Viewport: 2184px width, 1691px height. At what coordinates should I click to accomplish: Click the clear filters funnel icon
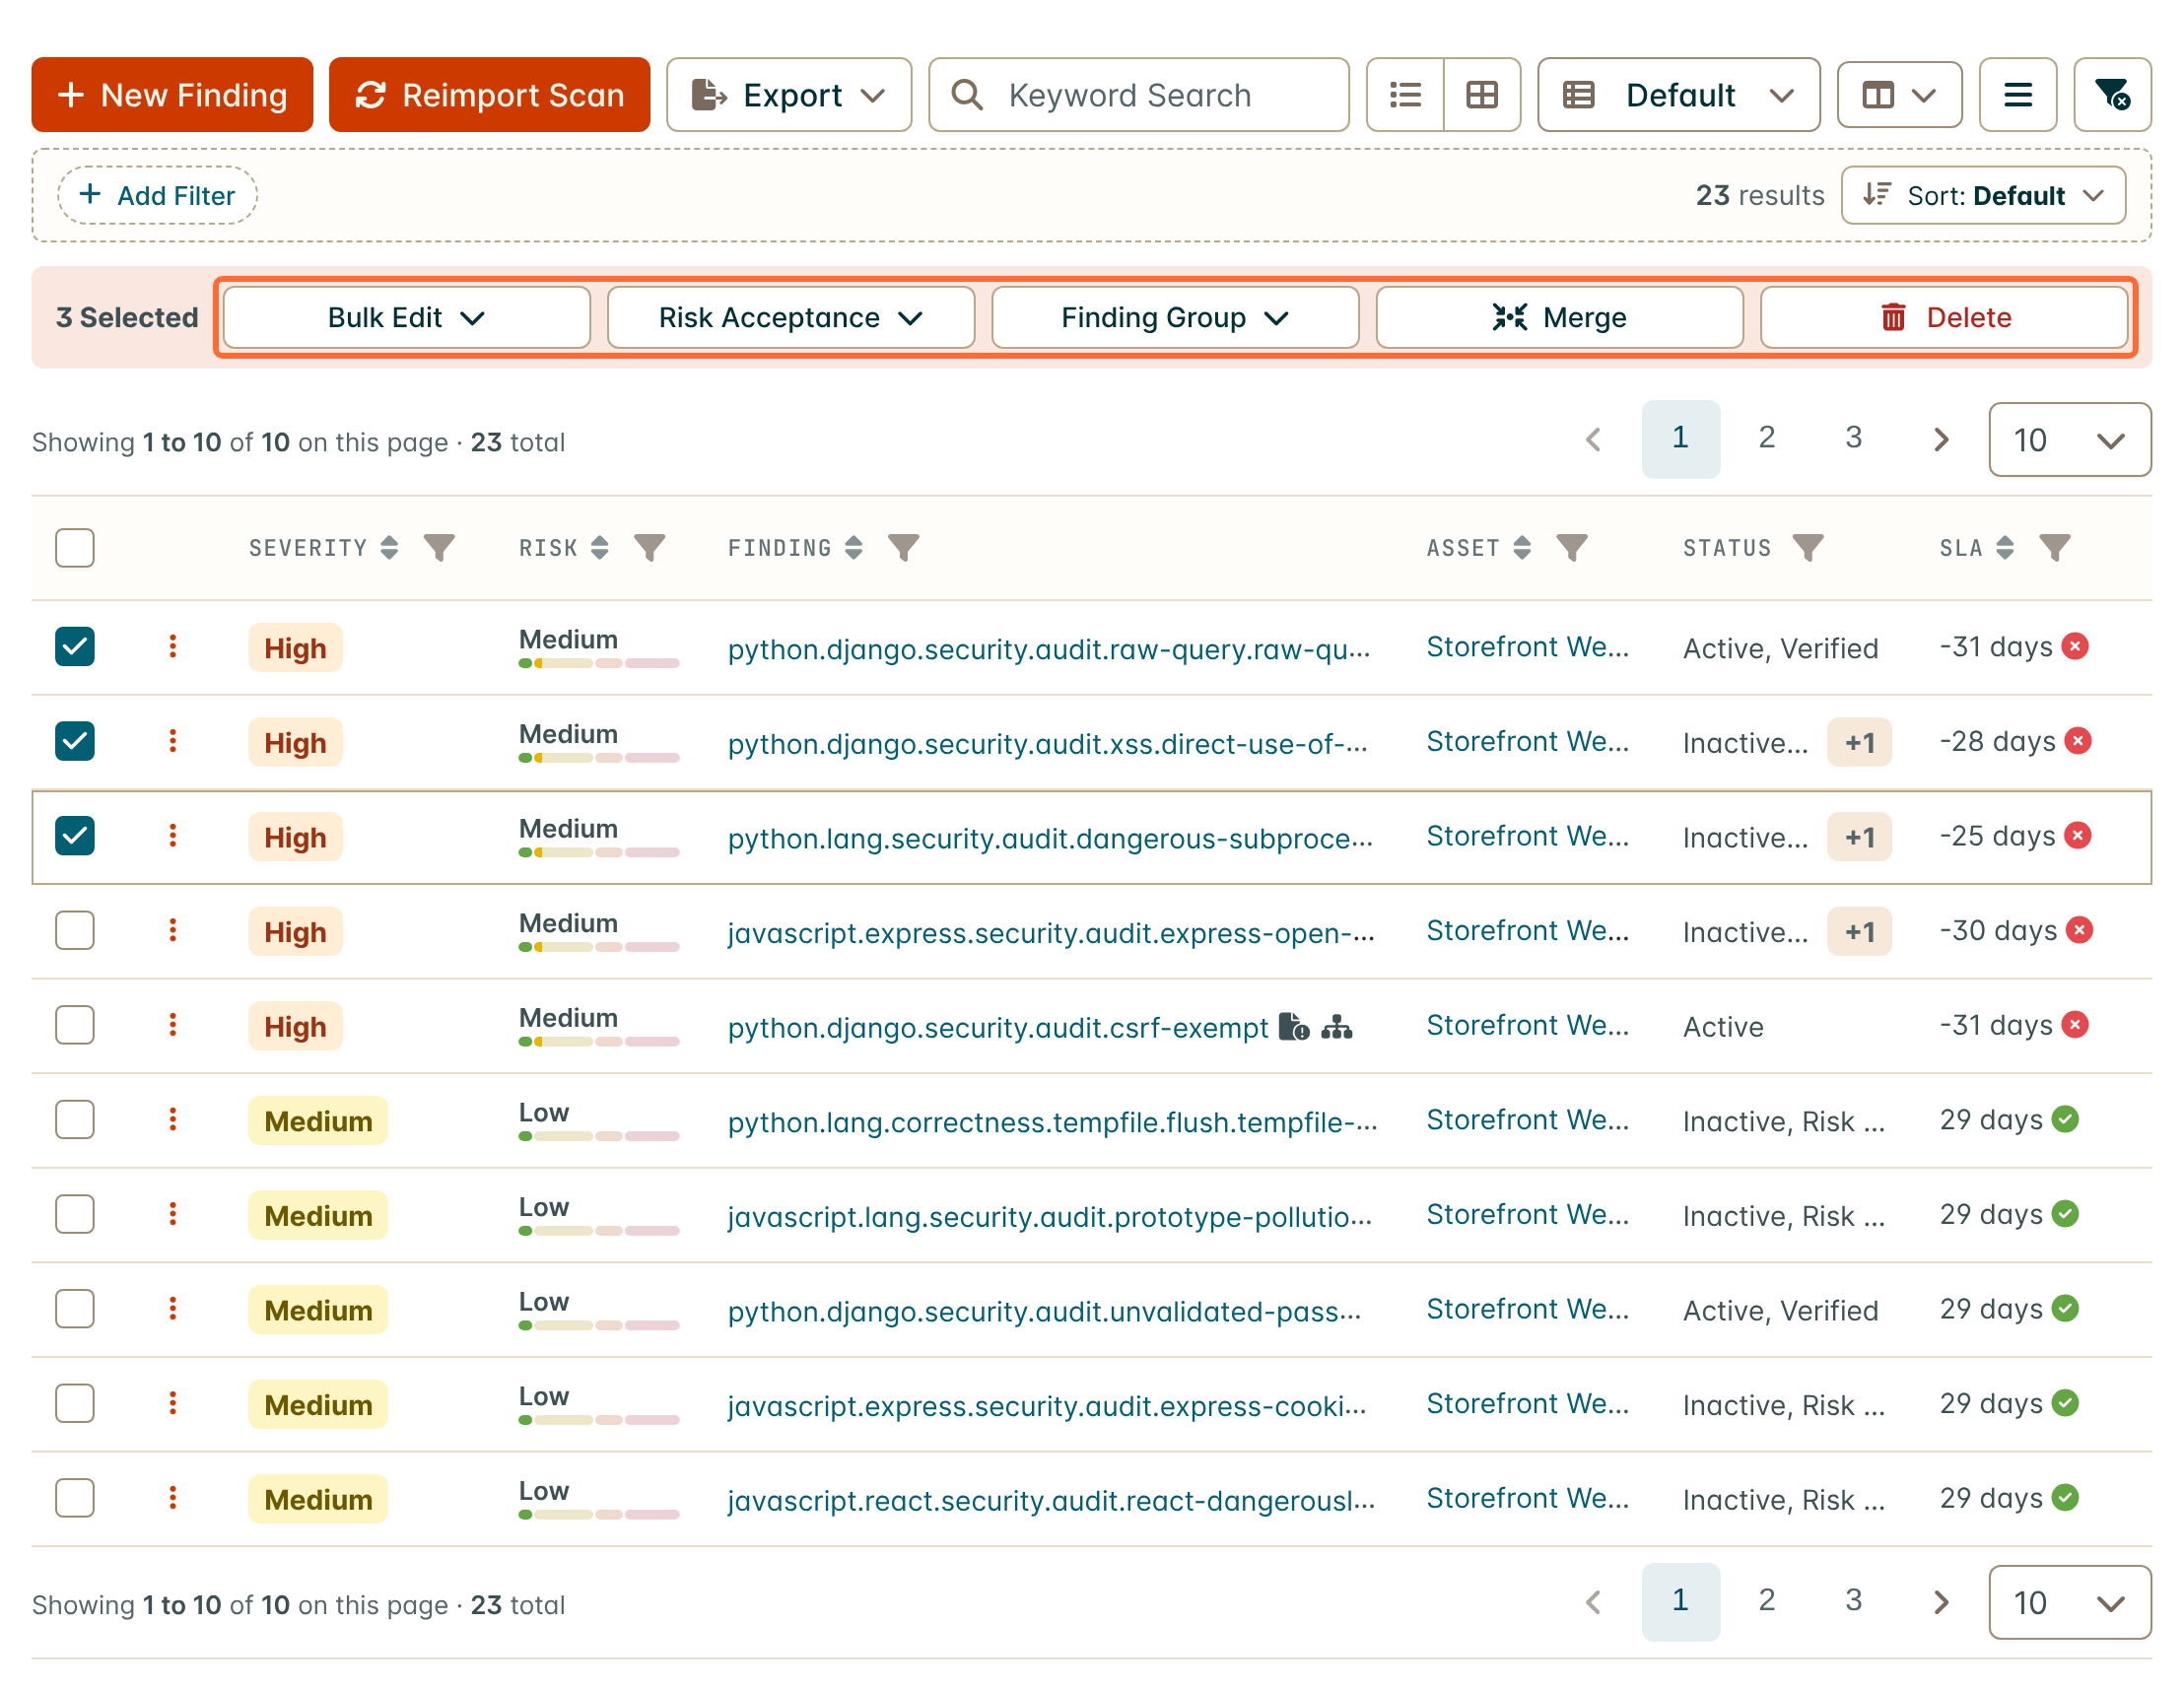click(x=2112, y=95)
